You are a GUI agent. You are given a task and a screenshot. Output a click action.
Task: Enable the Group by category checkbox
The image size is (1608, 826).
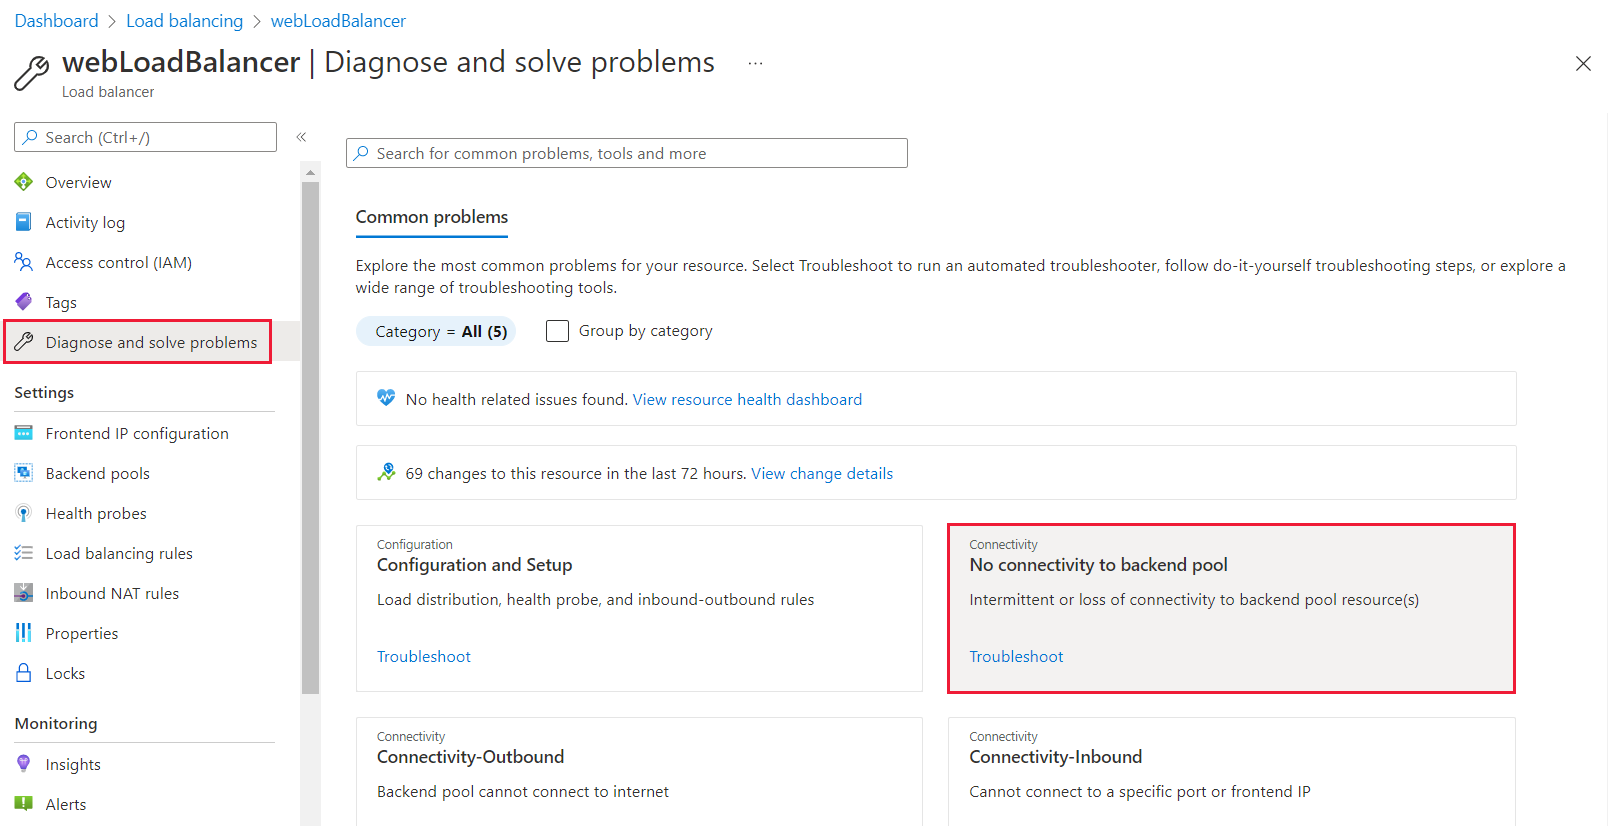click(557, 331)
